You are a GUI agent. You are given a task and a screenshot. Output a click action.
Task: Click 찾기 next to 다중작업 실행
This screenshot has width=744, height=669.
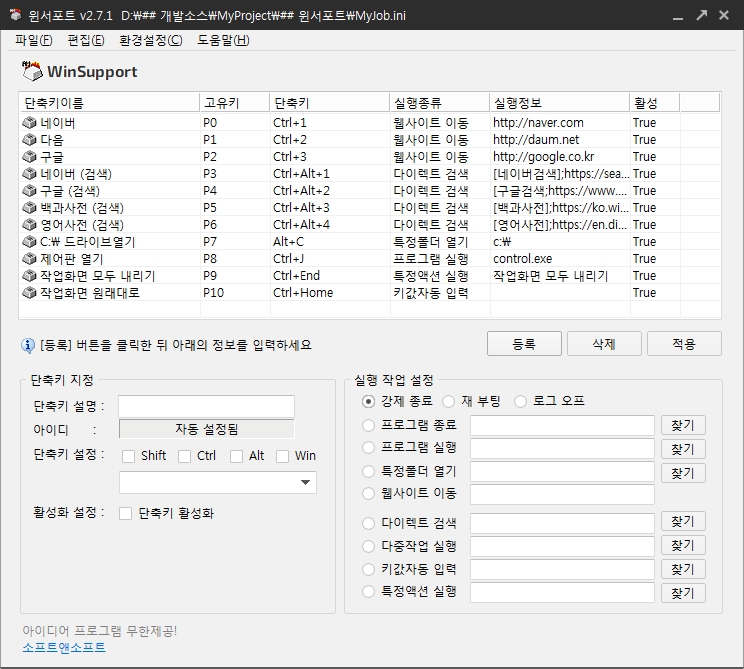[x=683, y=545]
